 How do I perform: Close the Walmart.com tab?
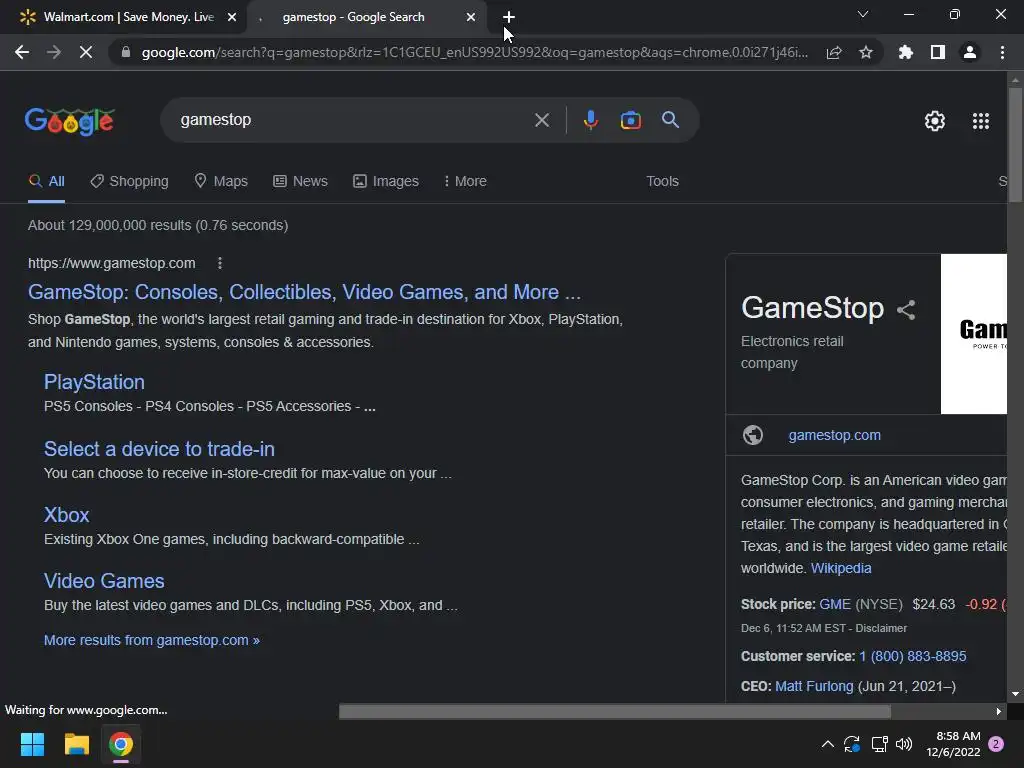pos(232,17)
